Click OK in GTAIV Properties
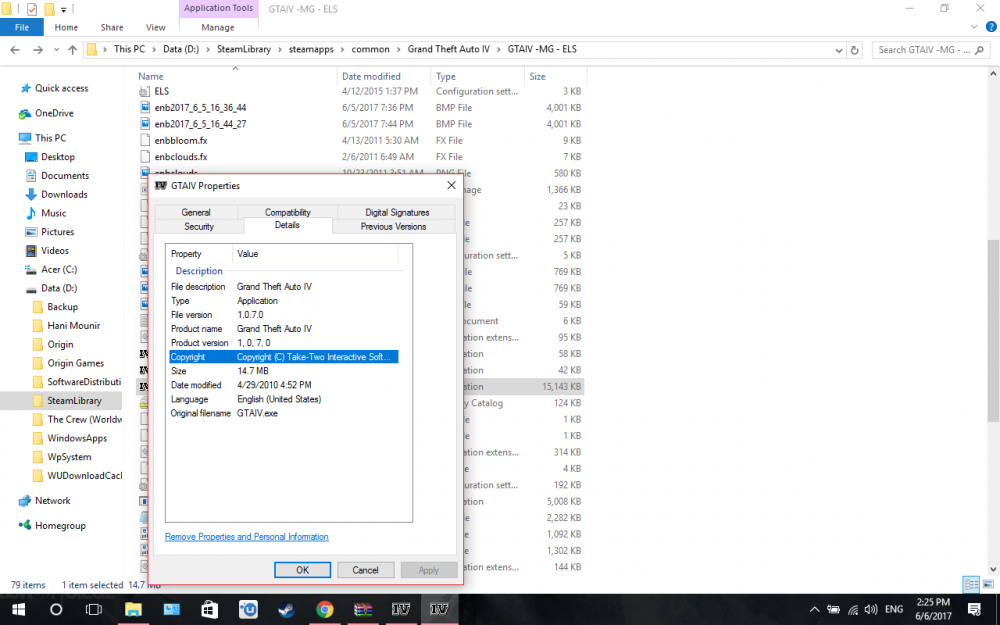The width and height of the screenshot is (1000, 625). [x=302, y=570]
